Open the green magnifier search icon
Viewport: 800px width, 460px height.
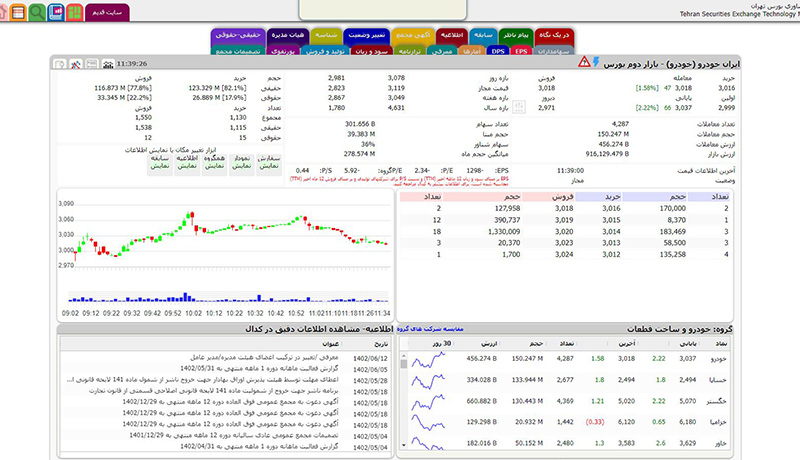pos(37,12)
